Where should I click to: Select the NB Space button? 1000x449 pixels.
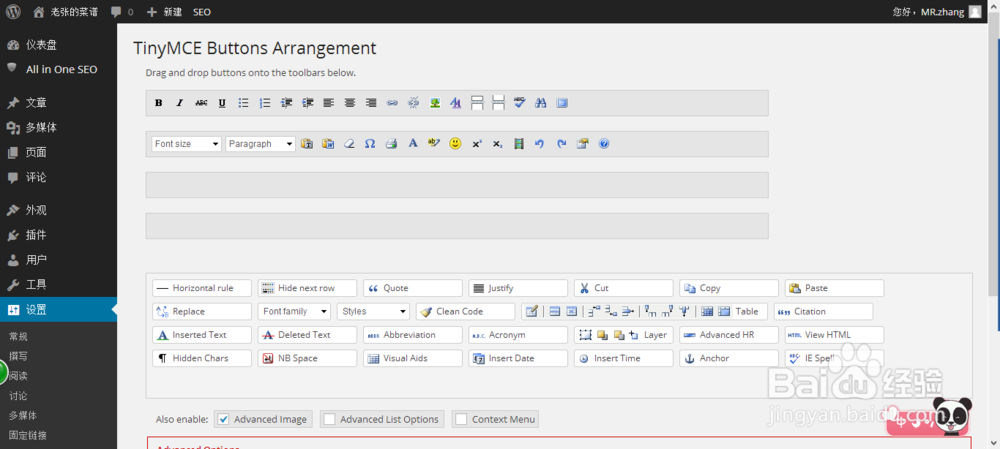[307, 358]
